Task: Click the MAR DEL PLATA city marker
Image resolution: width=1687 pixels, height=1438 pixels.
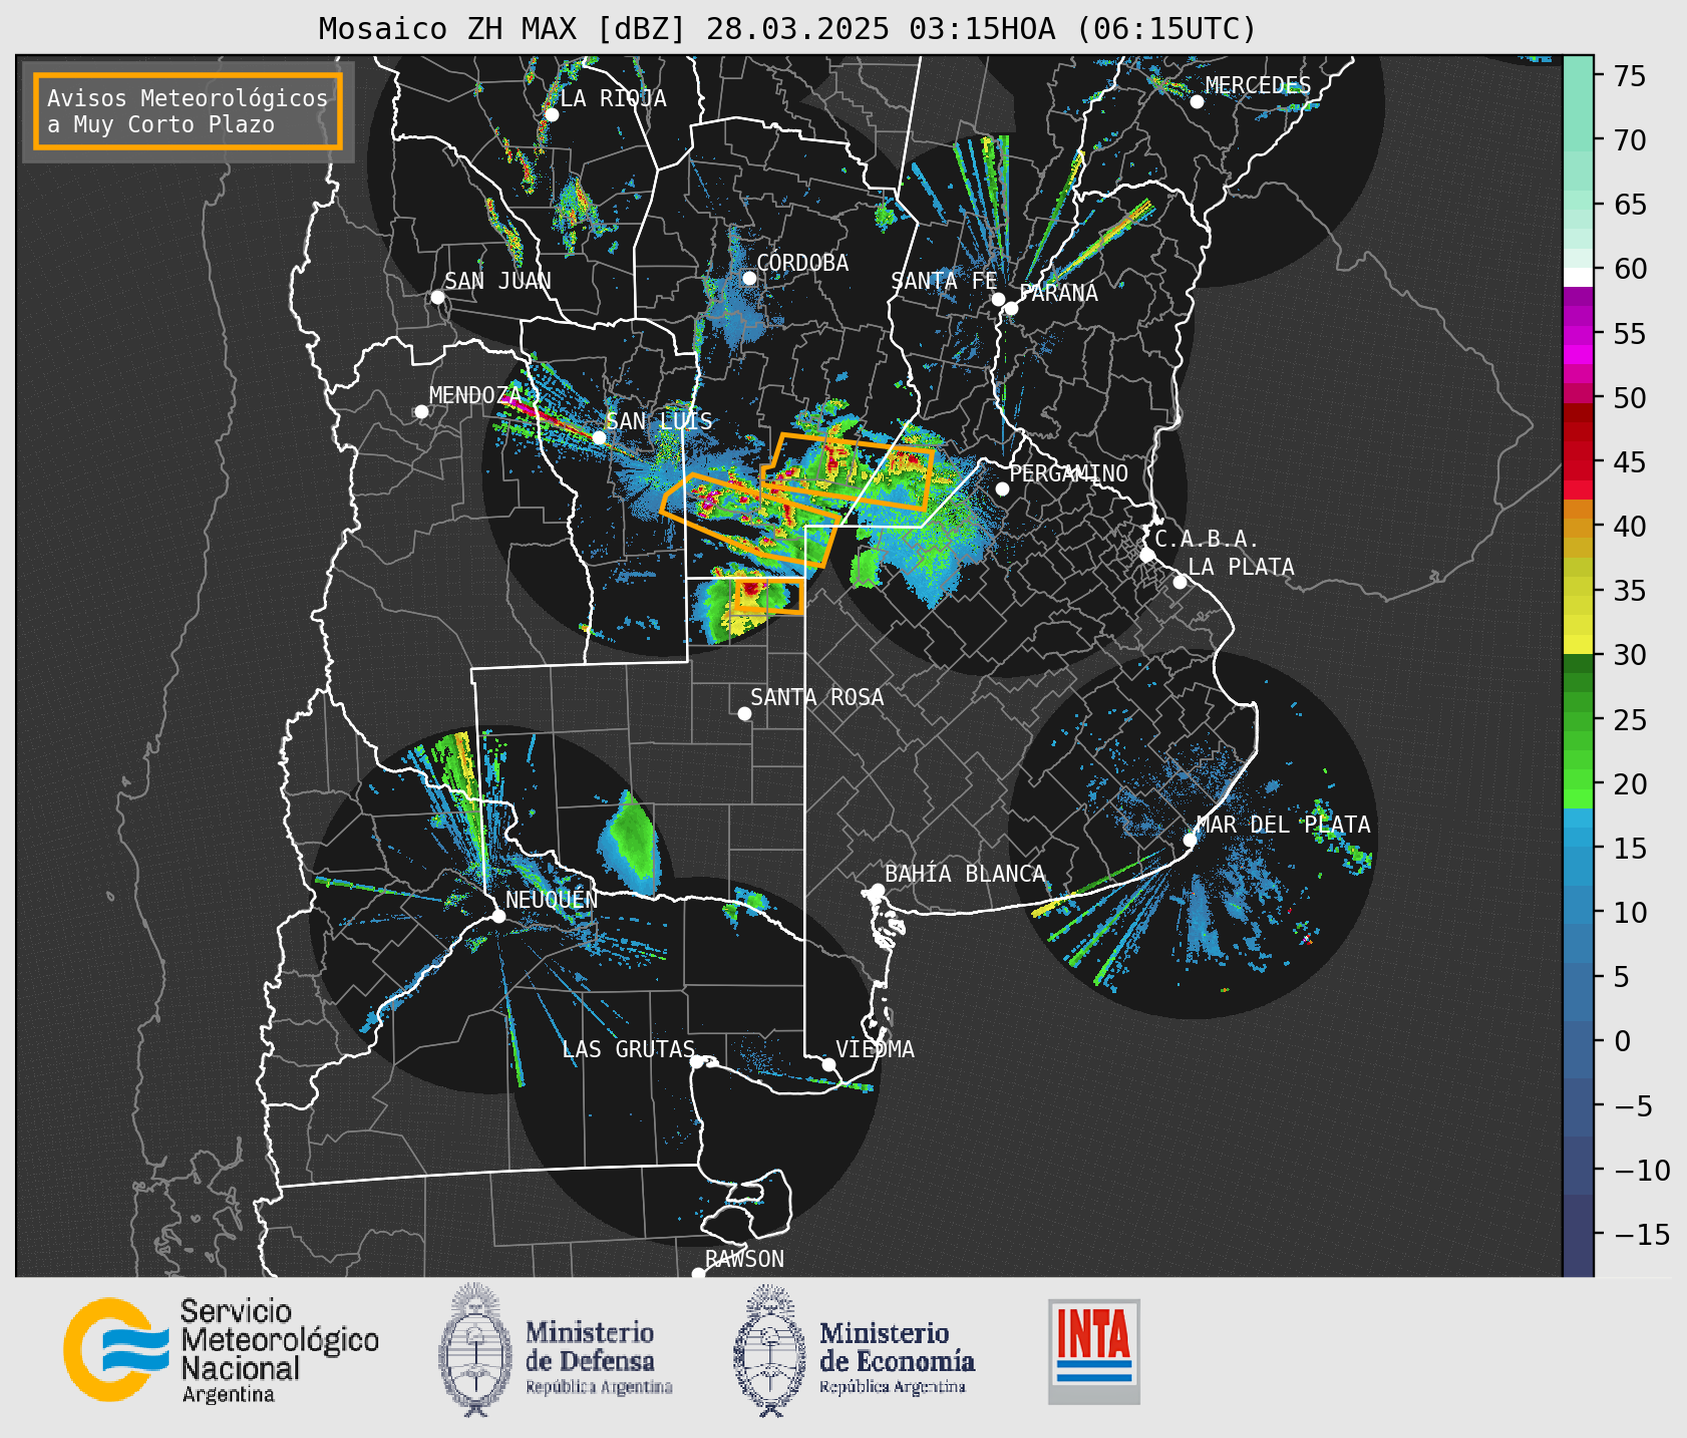Action: [x=1190, y=840]
